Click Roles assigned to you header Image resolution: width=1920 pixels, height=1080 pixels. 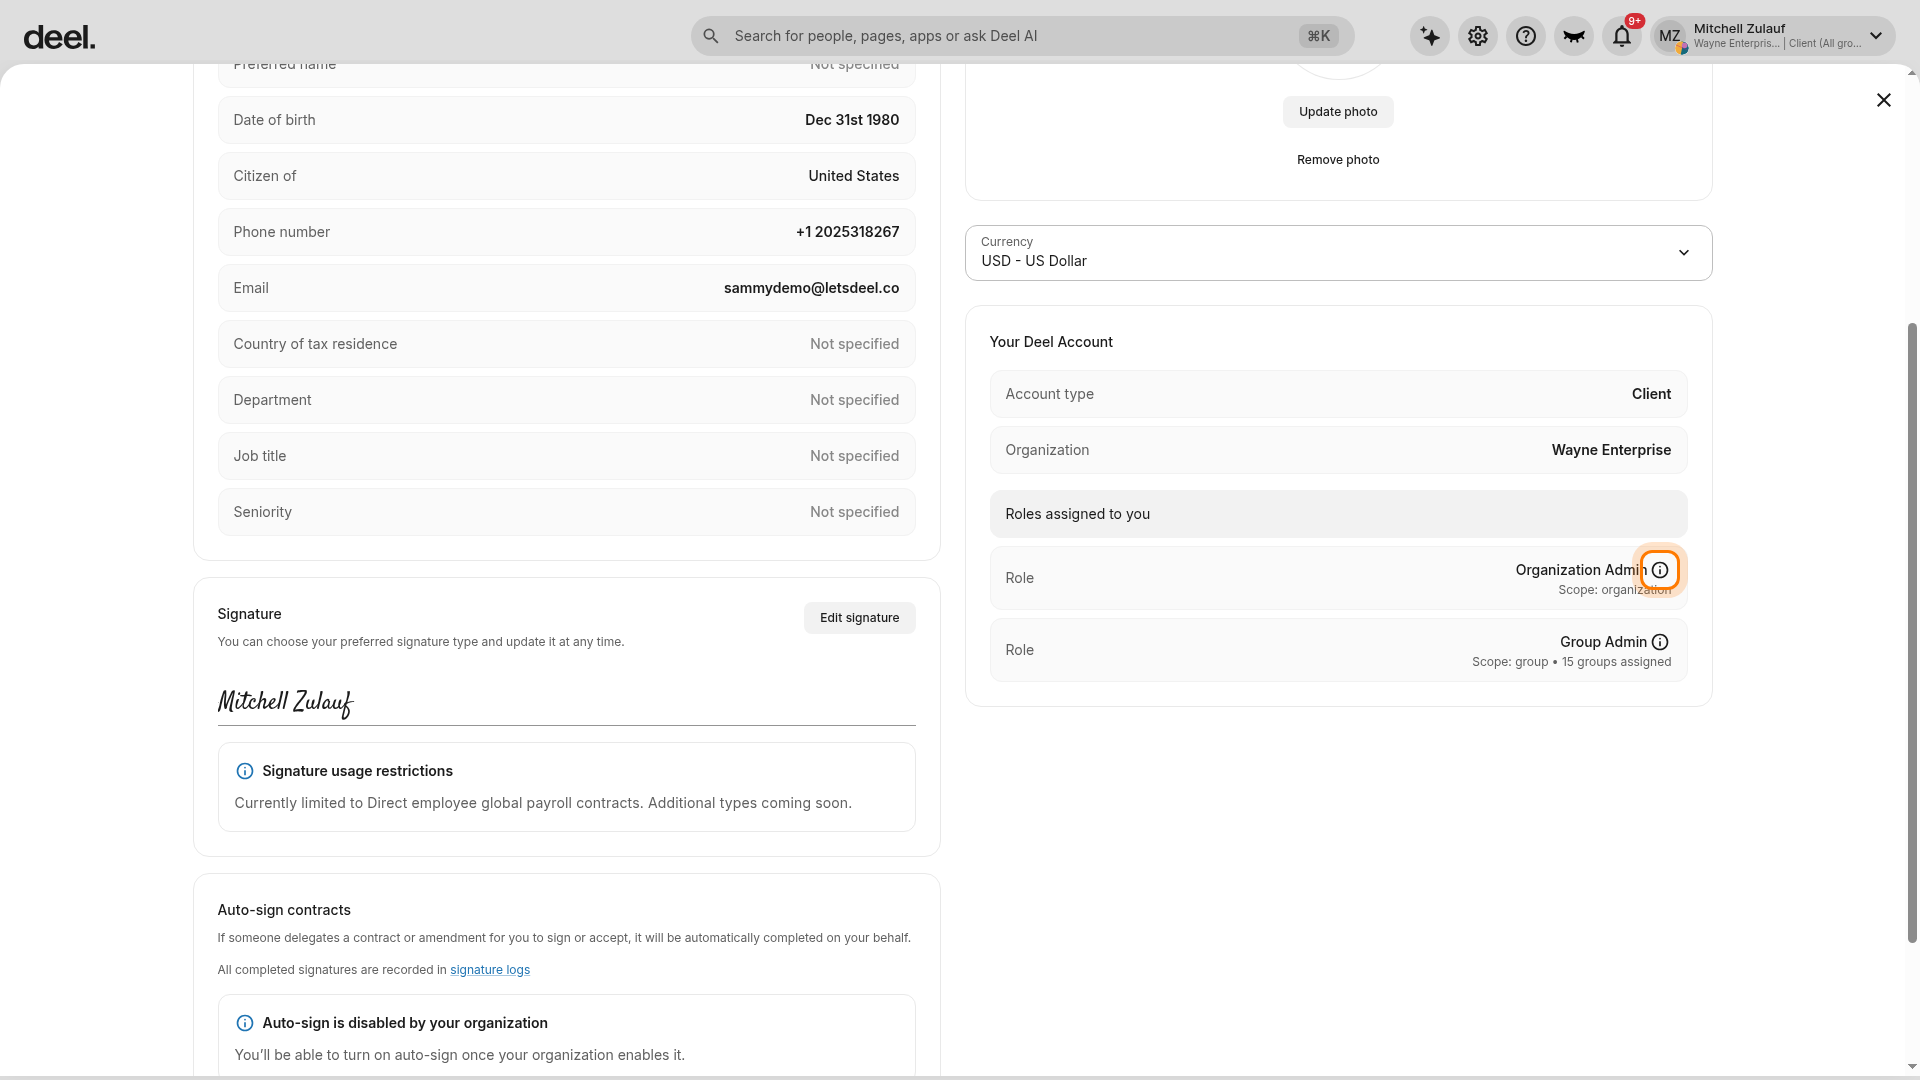point(1338,514)
